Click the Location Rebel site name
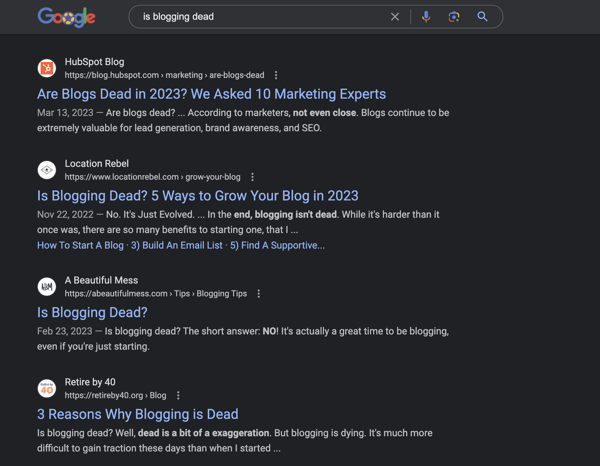Screen dimensions: 600x466 pos(97,164)
